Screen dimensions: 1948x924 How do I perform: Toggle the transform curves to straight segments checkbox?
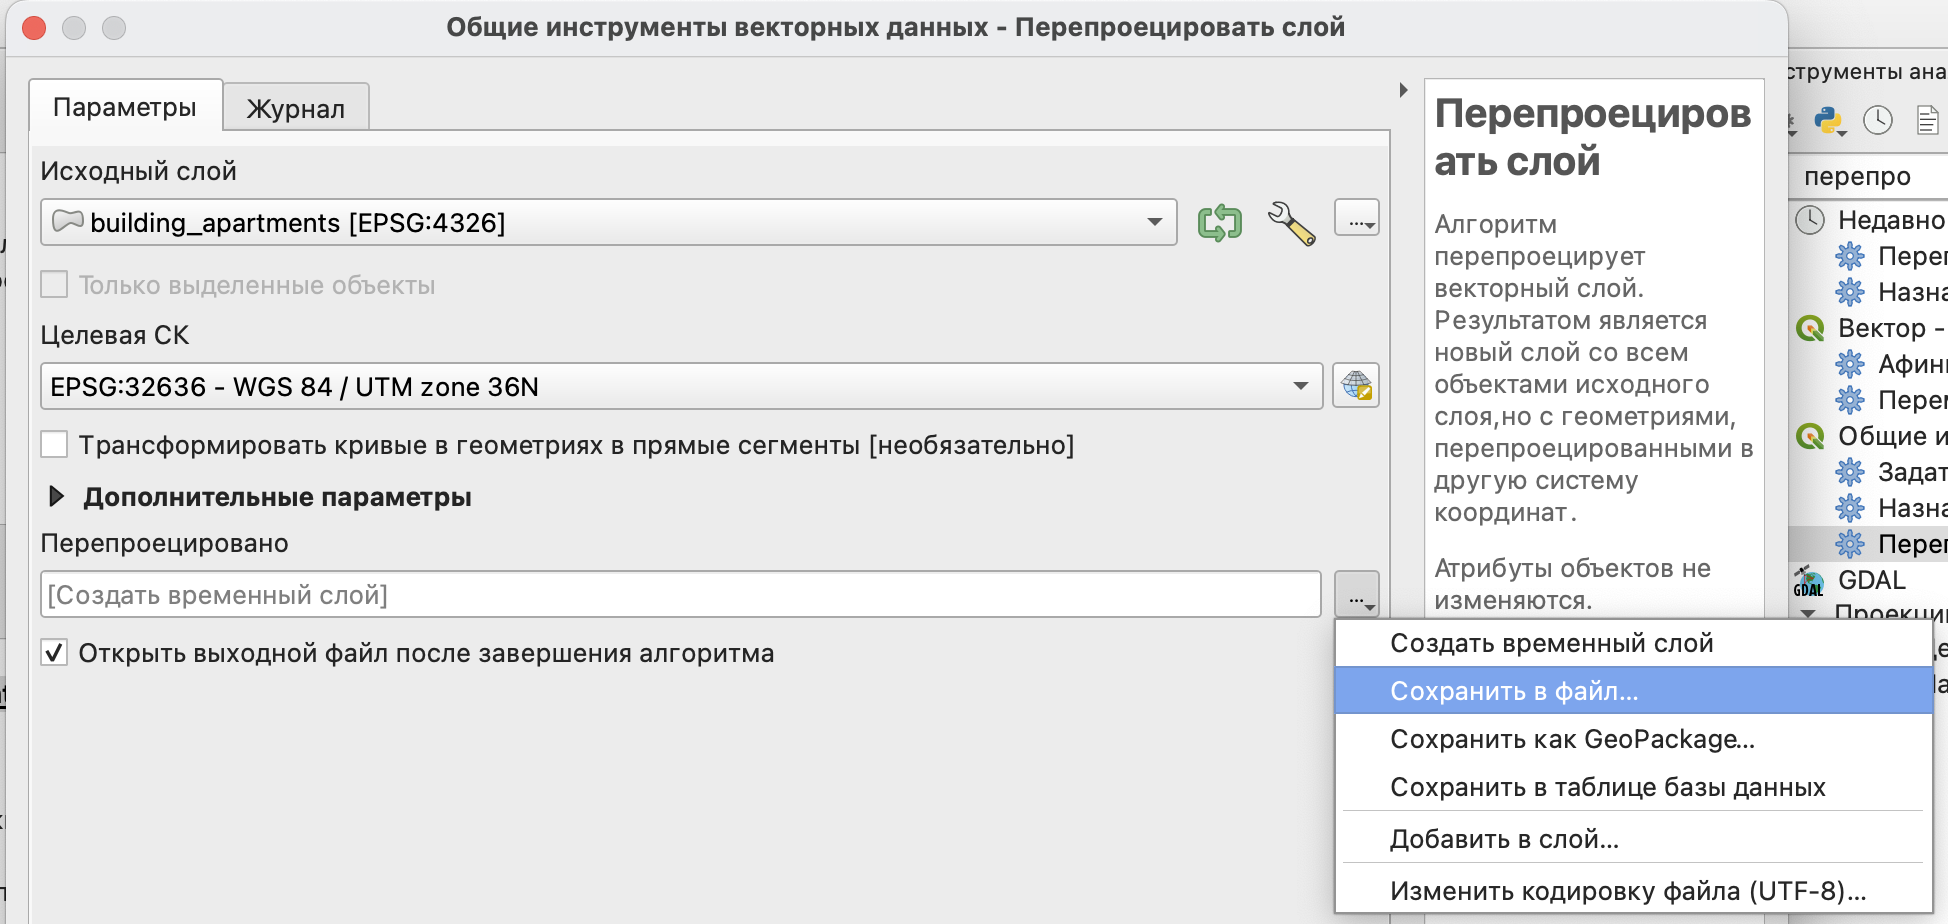[54, 445]
